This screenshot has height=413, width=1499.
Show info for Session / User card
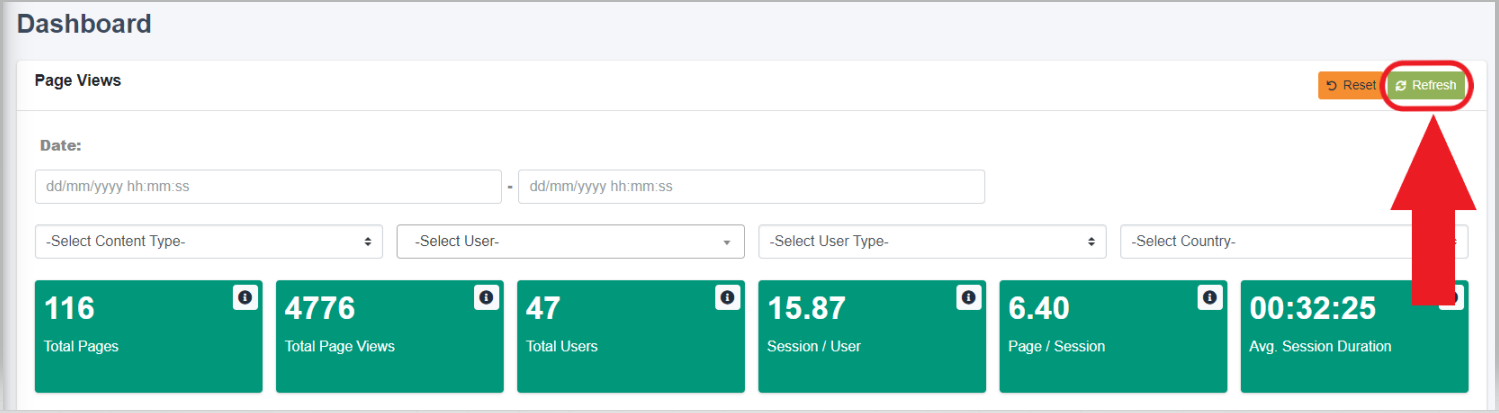pyautogui.click(x=968, y=297)
